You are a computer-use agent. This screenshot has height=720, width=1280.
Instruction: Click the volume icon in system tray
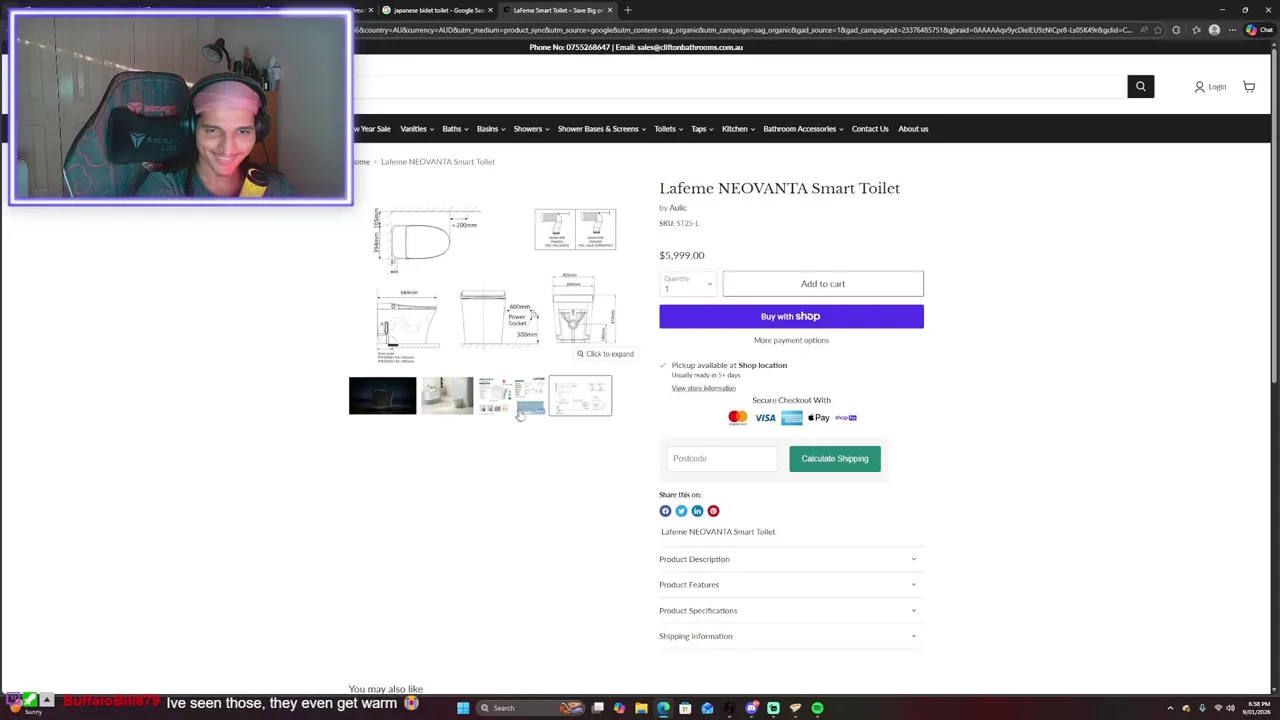point(1230,708)
